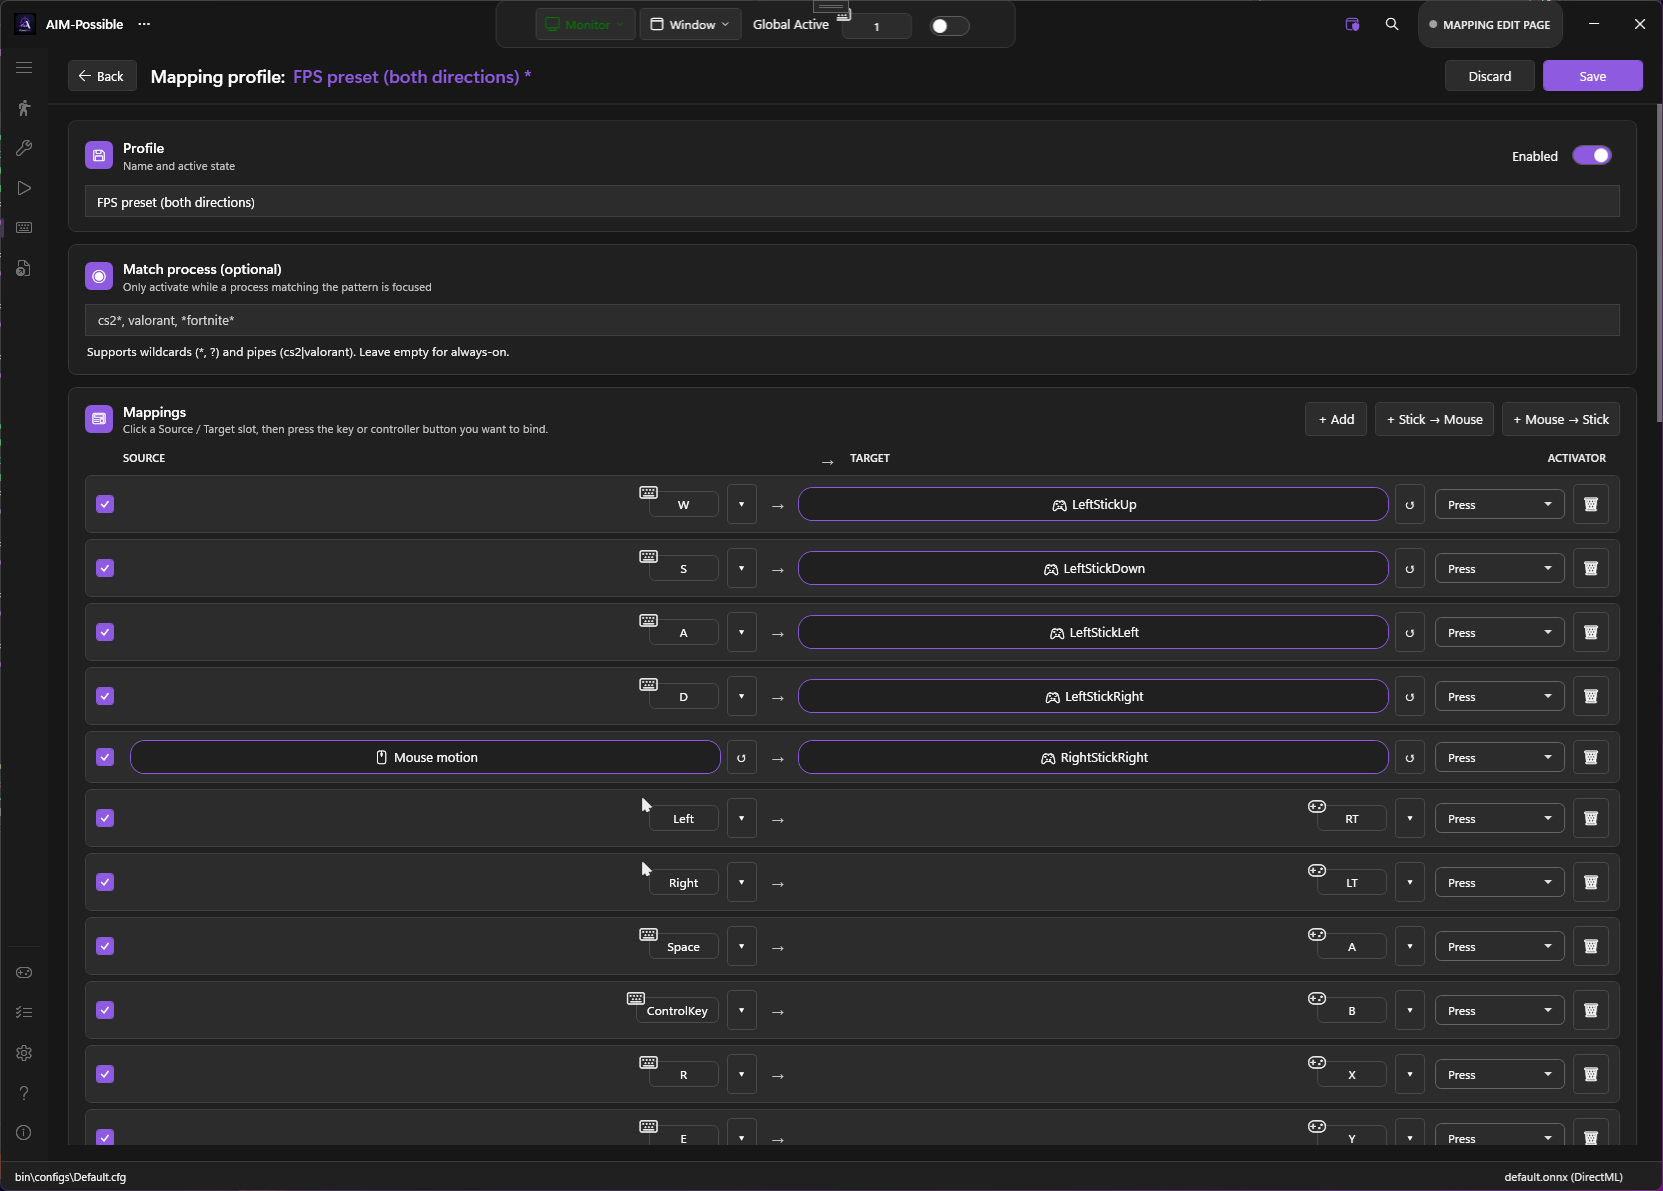This screenshot has height=1191, width=1663.
Task: Delete the W to LeftStickUp mapping
Action: pos(1591,504)
